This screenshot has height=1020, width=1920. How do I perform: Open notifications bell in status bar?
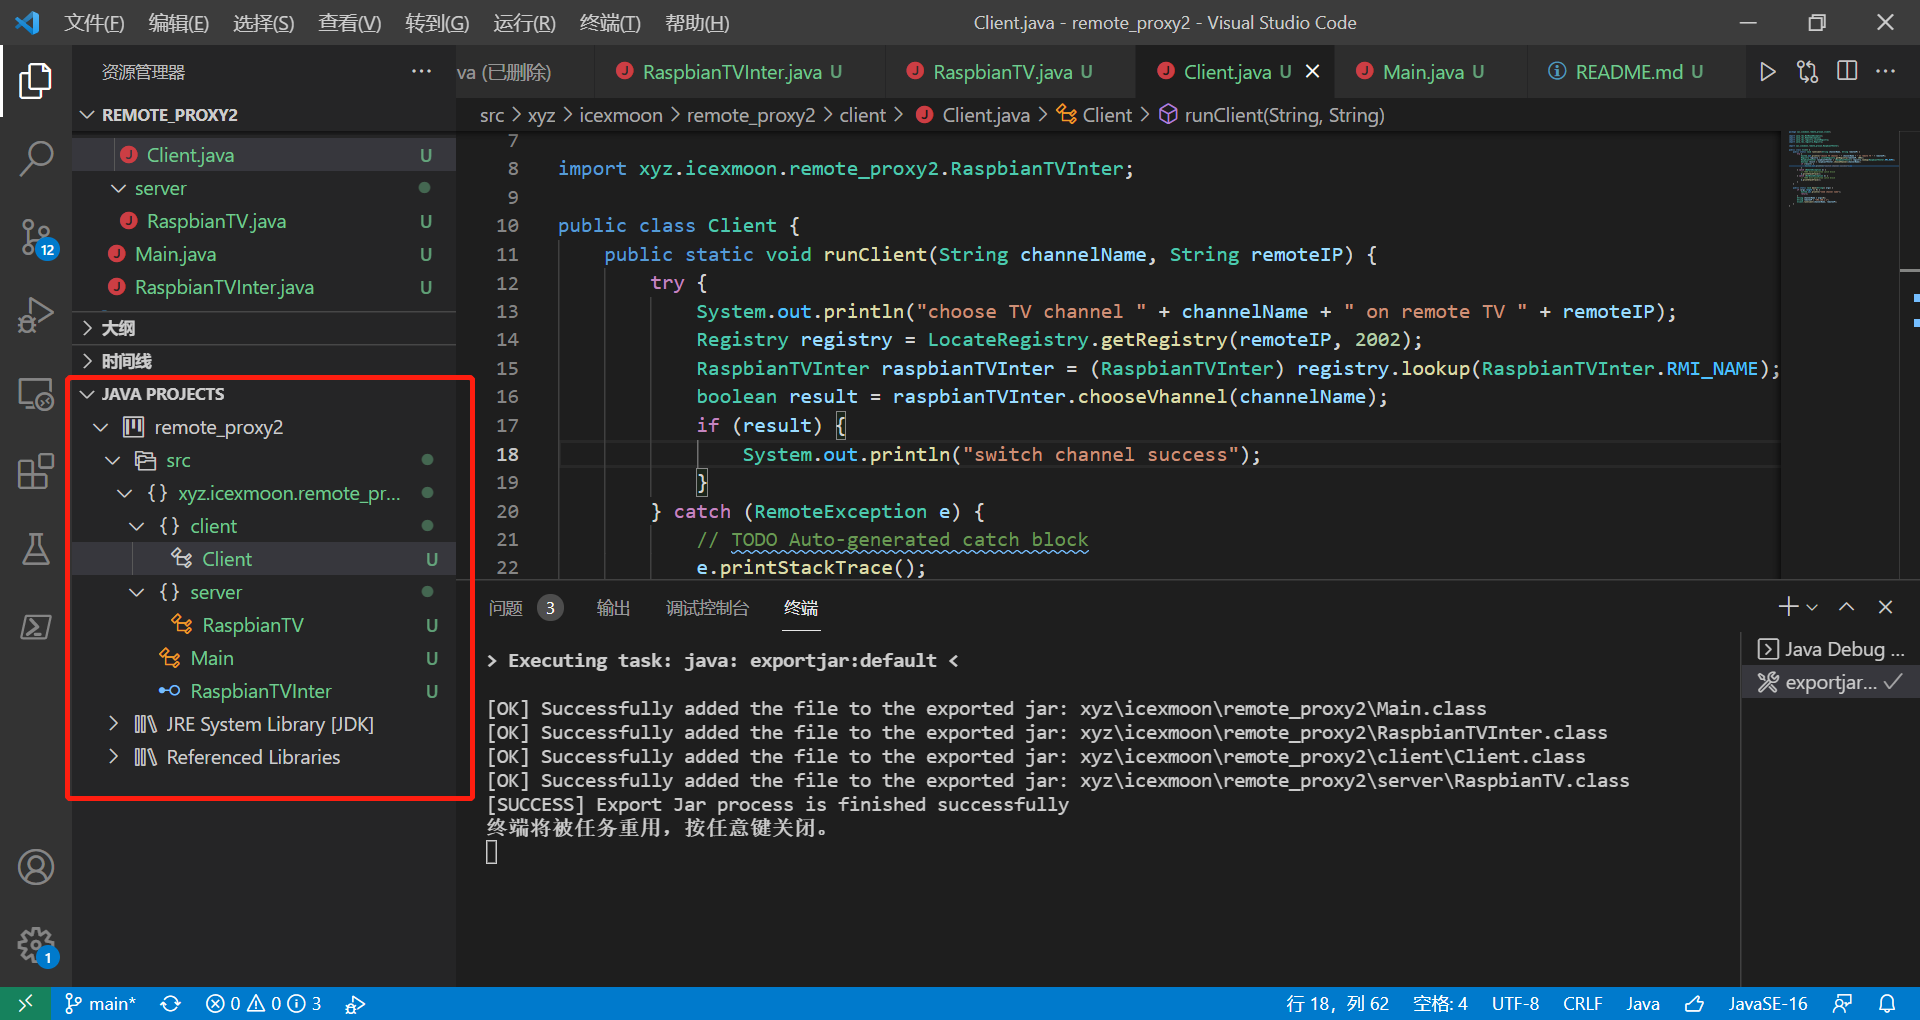pos(1887,1003)
